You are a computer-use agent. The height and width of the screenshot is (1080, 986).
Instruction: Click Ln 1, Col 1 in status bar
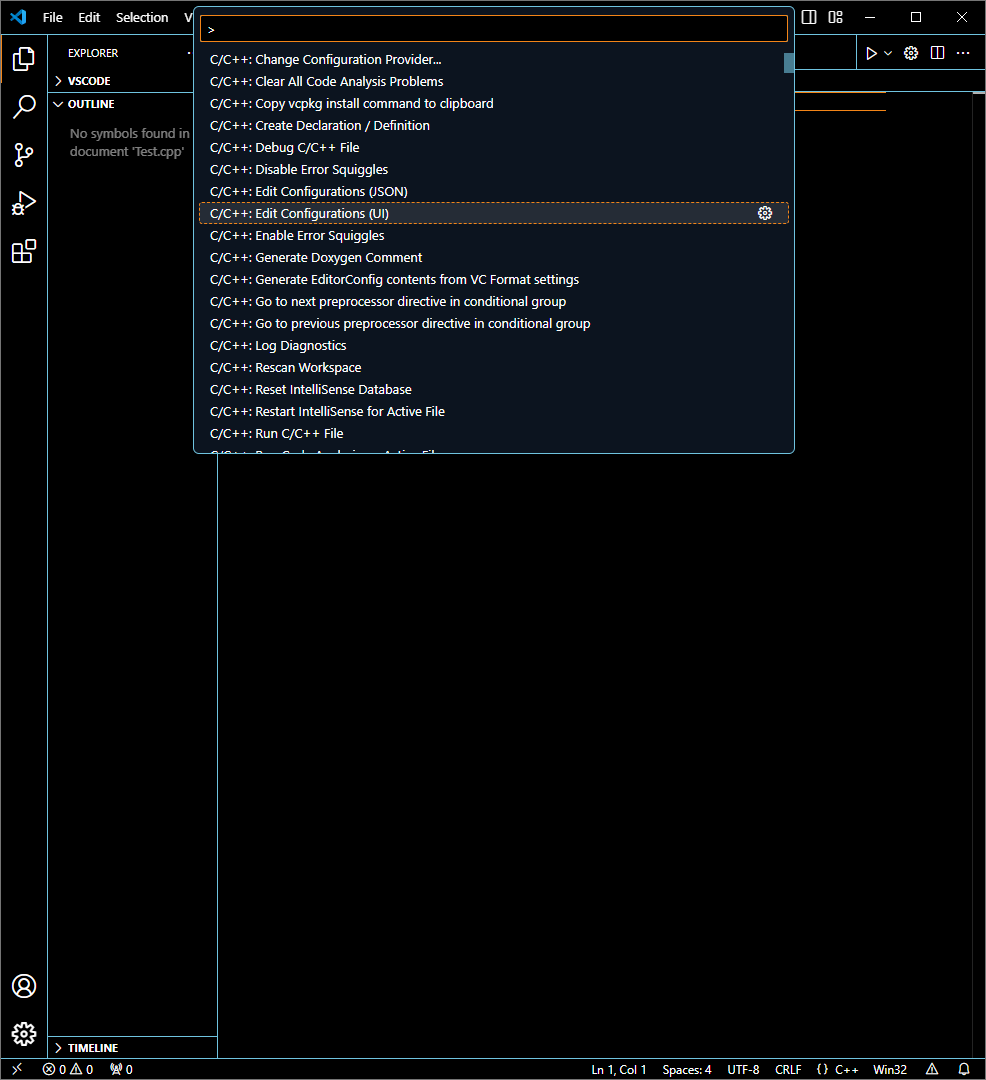point(618,1069)
